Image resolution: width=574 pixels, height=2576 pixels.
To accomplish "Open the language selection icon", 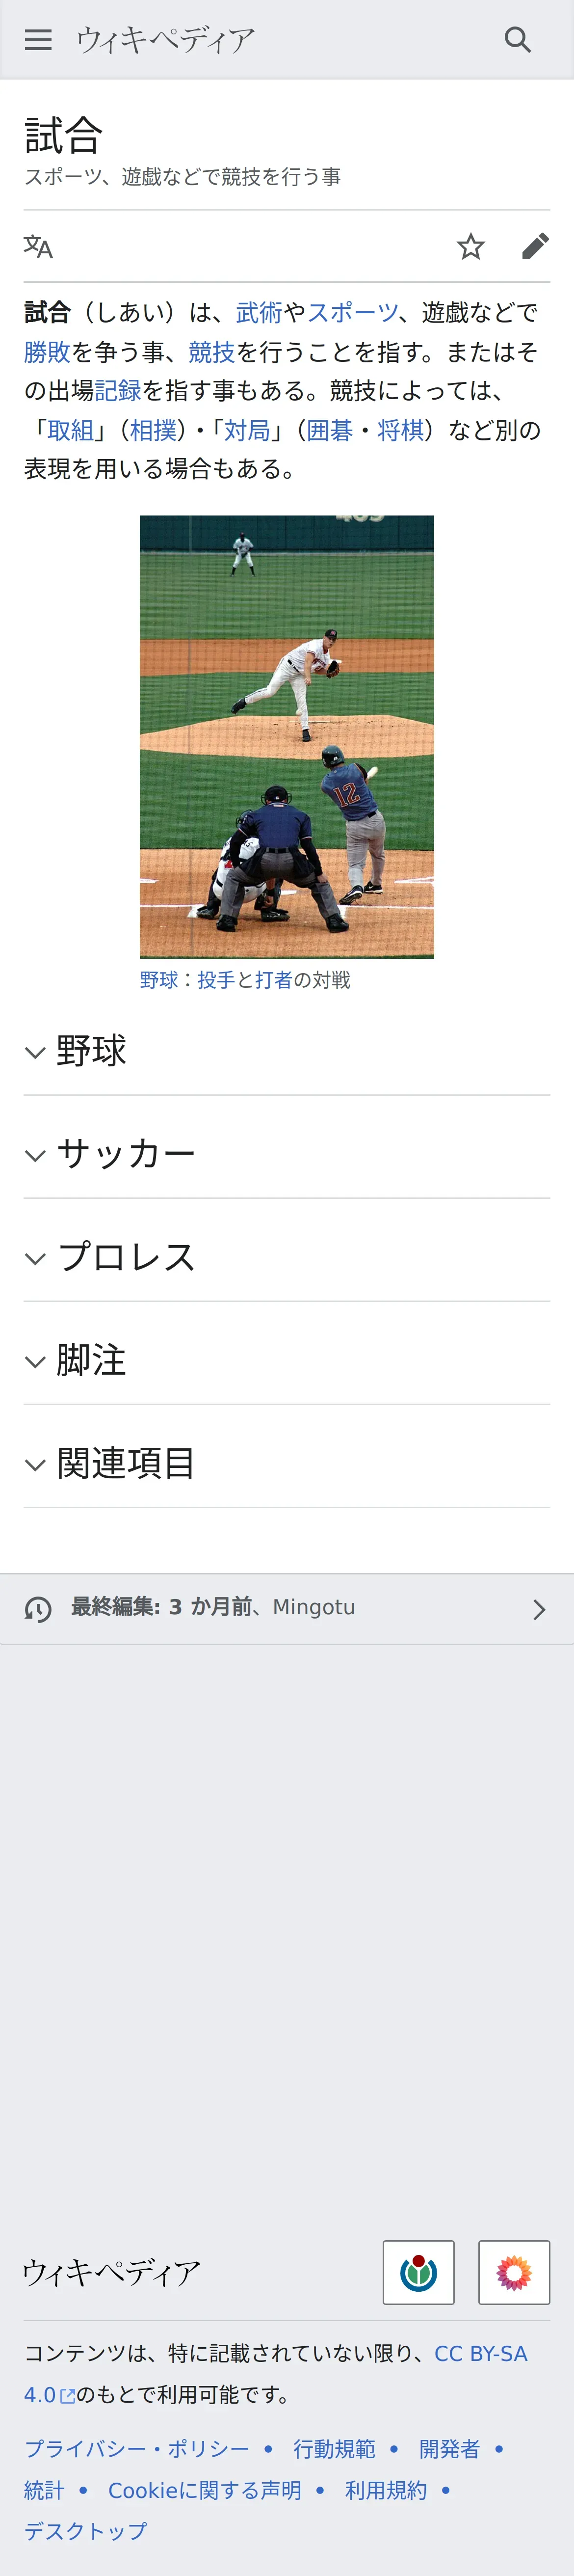I will (38, 246).
